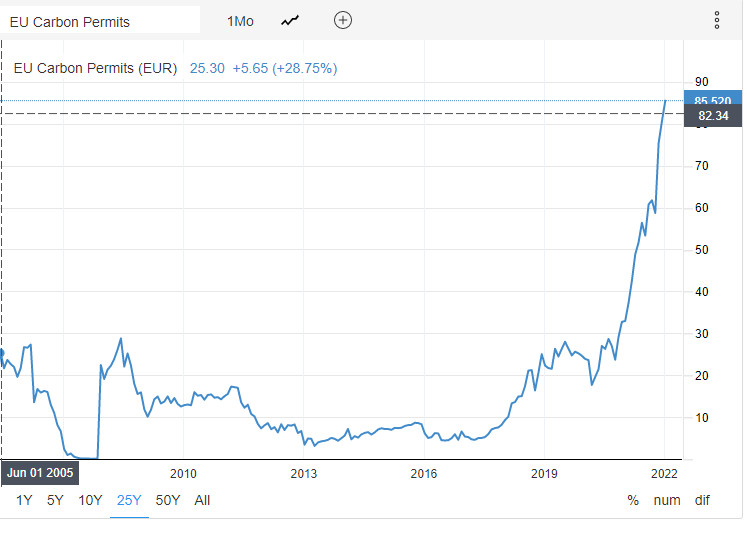Click the chart line peak near 2022
The height and width of the screenshot is (548, 747).
(x=666, y=101)
